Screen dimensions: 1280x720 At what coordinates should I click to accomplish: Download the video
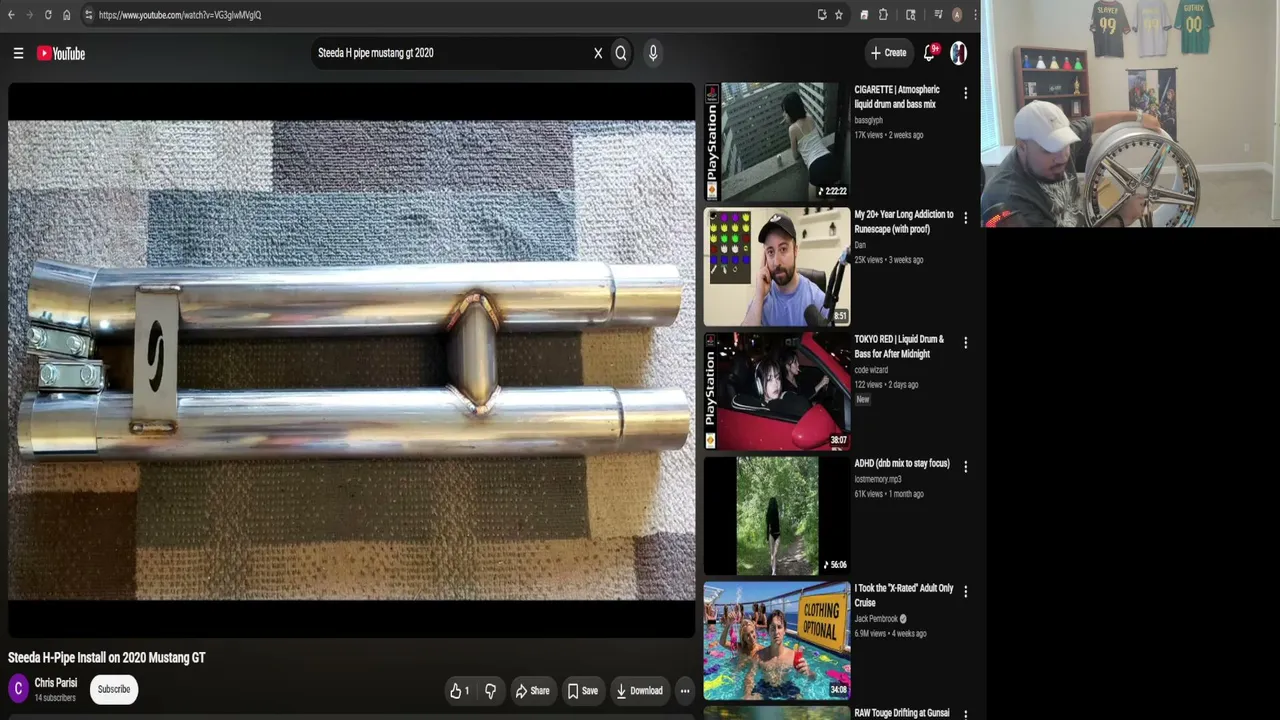pyautogui.click(x=639, y=691)
